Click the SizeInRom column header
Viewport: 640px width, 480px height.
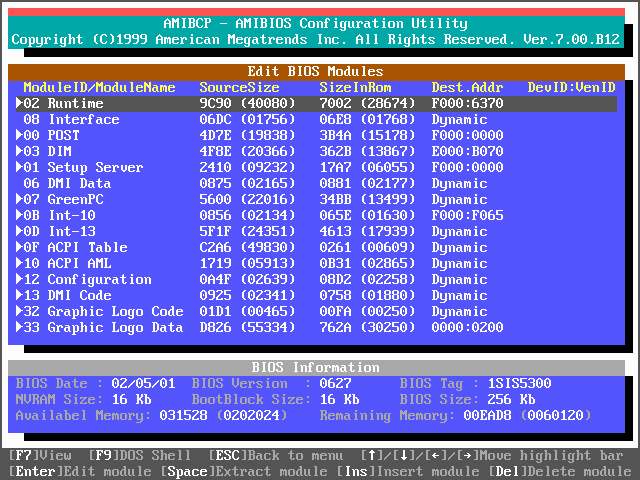click(x=355, y=87)
